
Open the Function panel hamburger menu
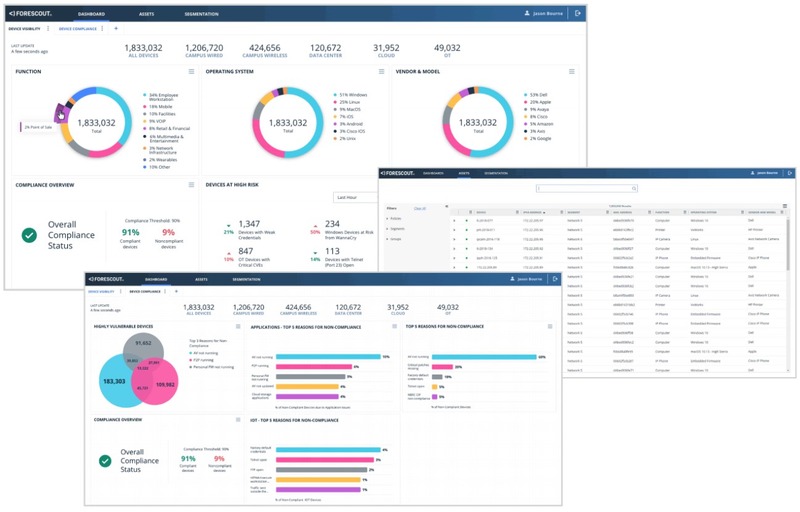[x=191, y=72]
